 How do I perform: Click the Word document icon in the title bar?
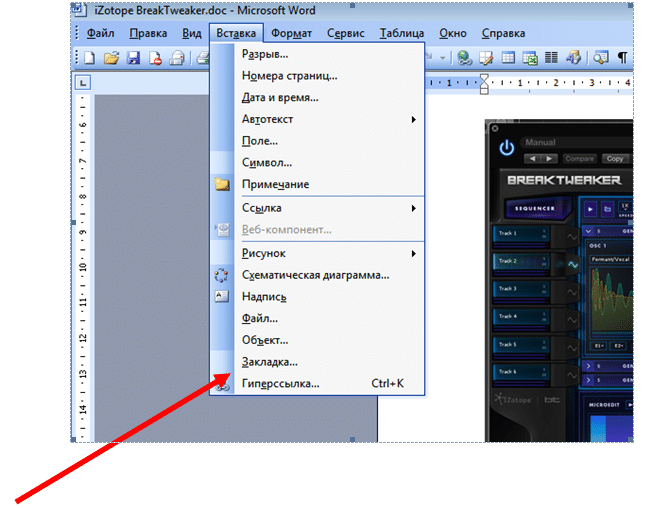[x=79, y=10]
